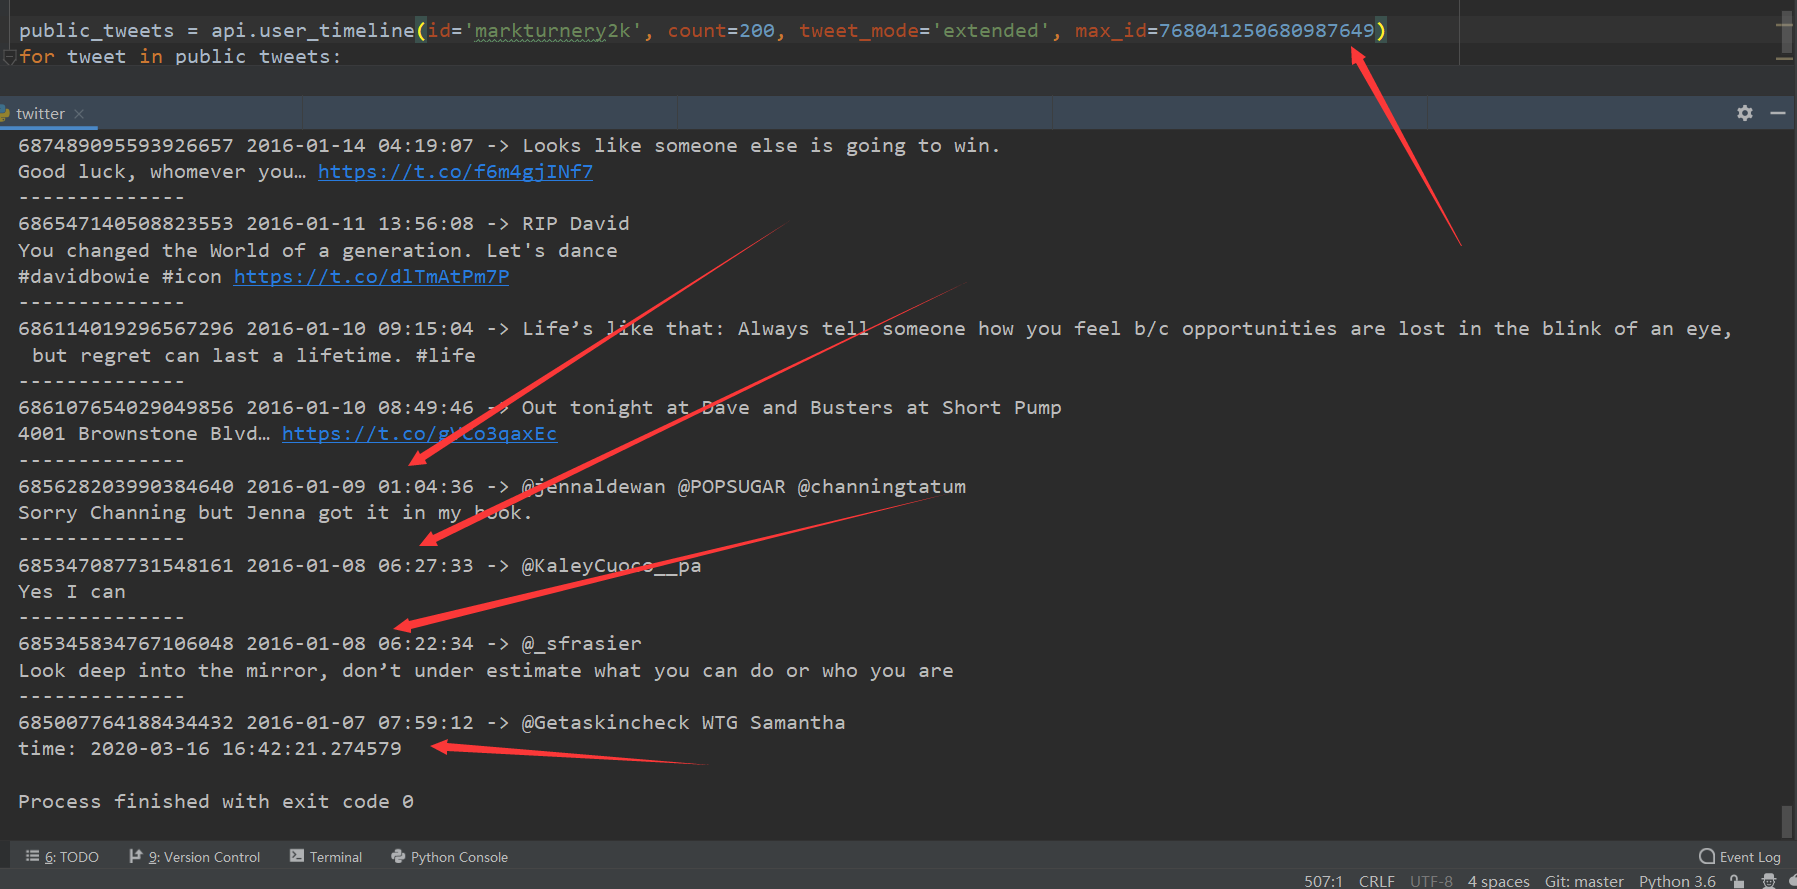Click the Event Log balloon icon
The image size is (1797, 889).
coord(1707,856)
